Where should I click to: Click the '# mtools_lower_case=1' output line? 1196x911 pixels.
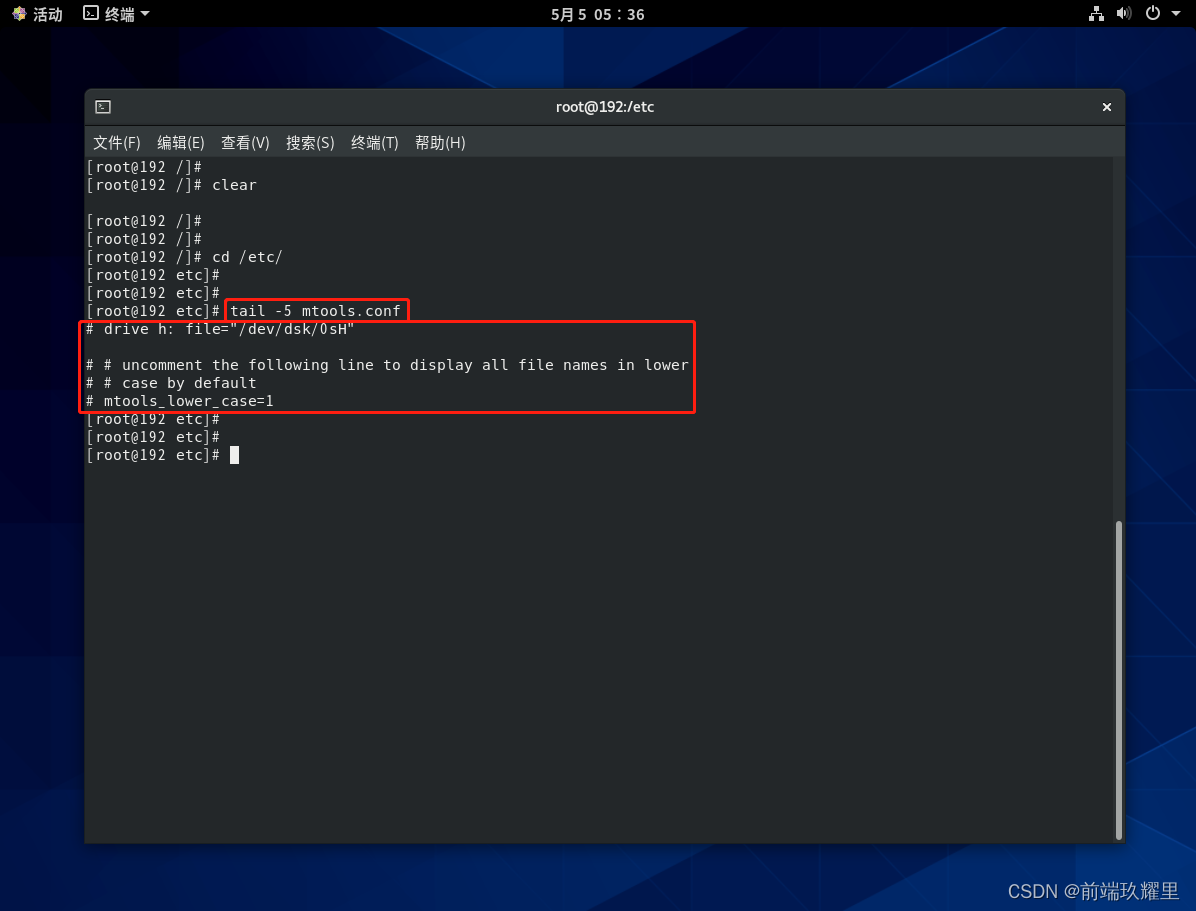tap(179, 401)
